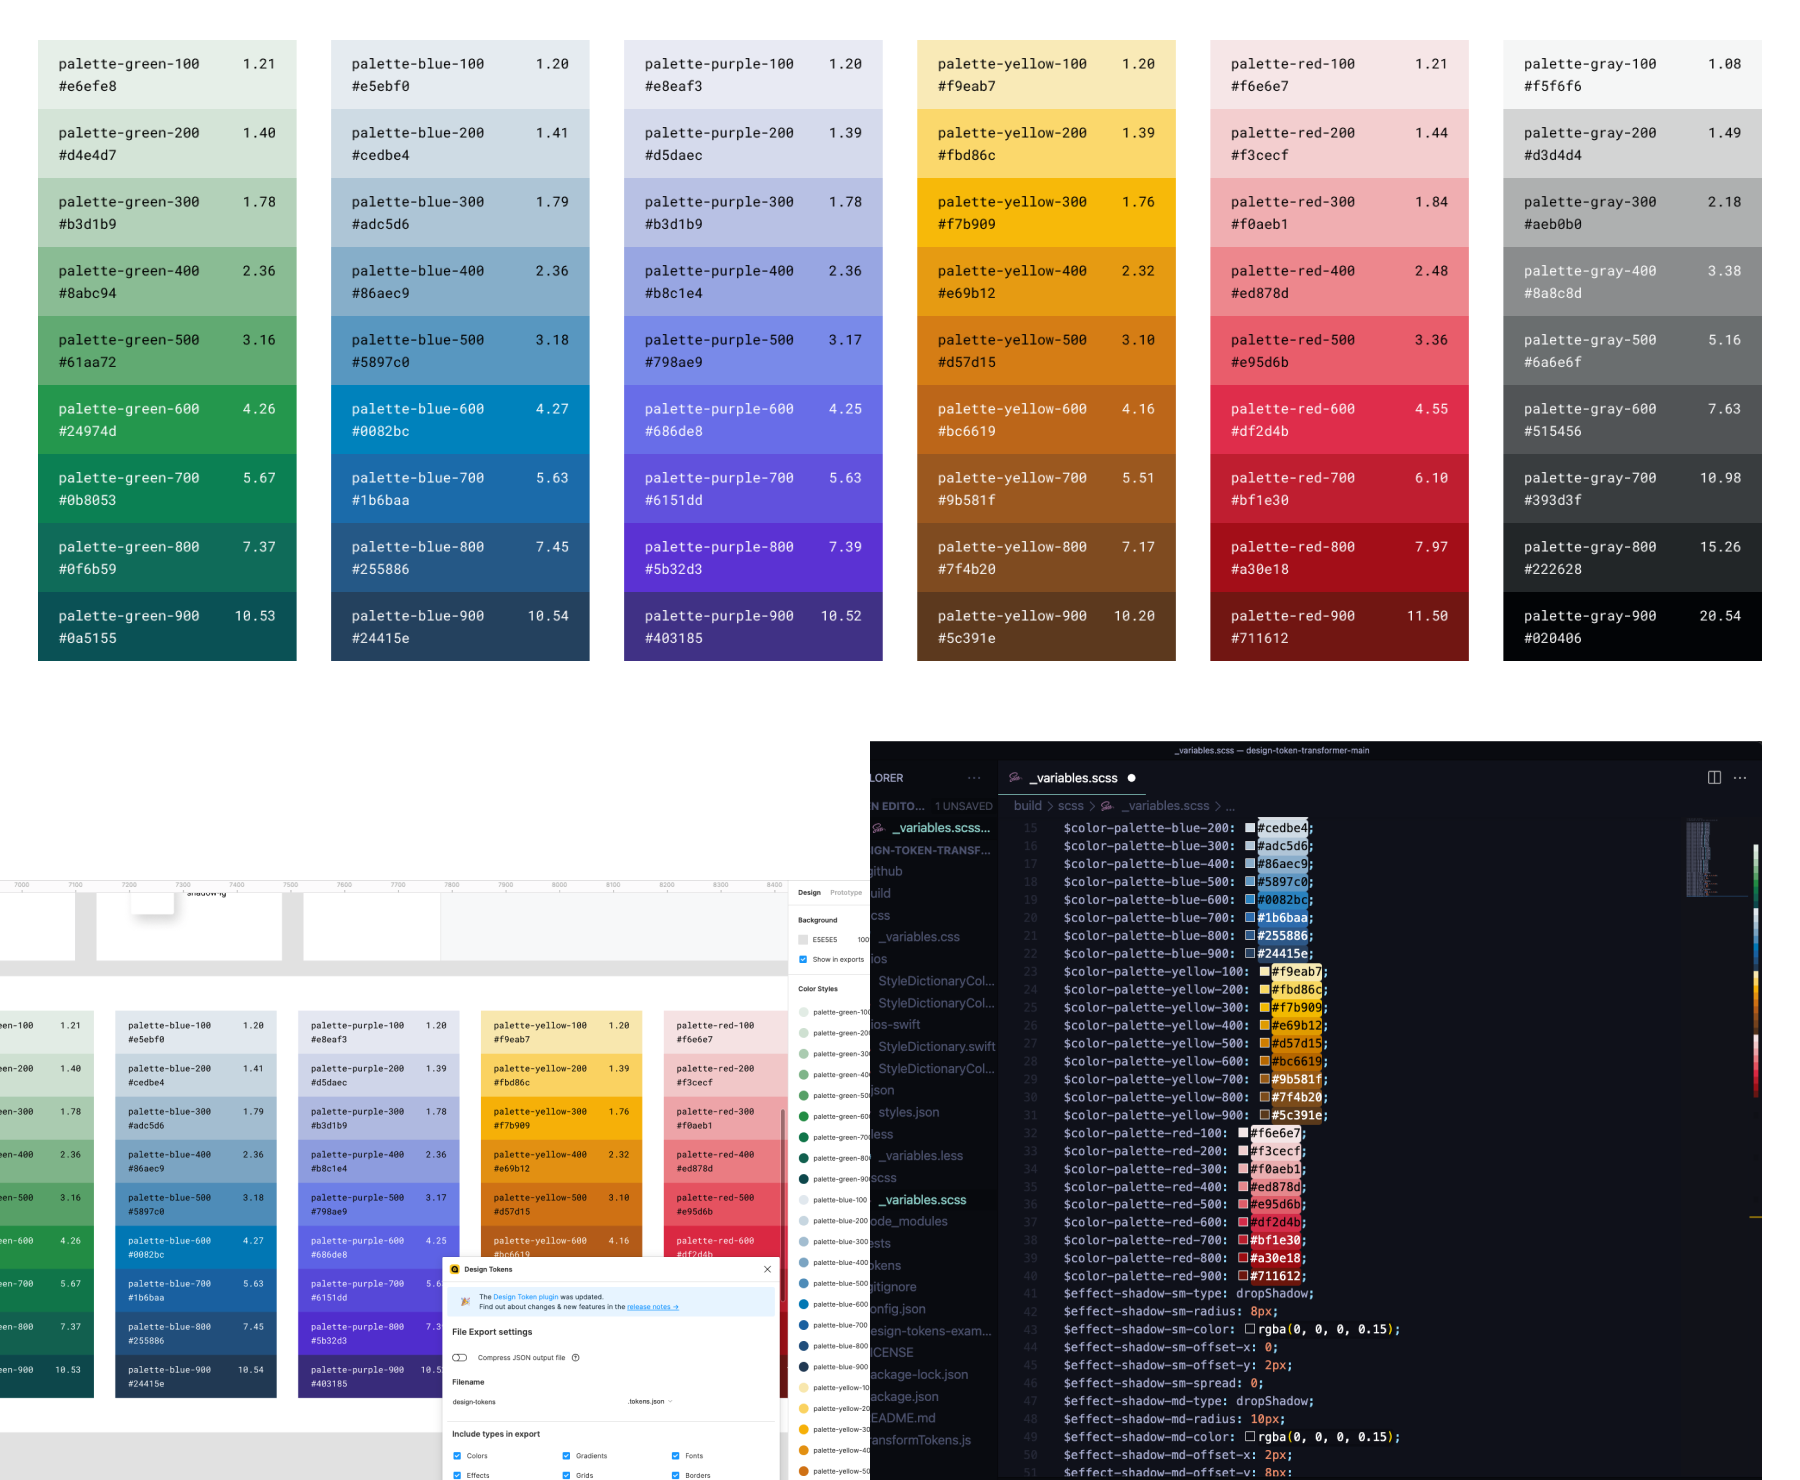Open StyleDictionary.swift file
The height and width of the screenshot is (1480, 1800).
pos(937,1046)
